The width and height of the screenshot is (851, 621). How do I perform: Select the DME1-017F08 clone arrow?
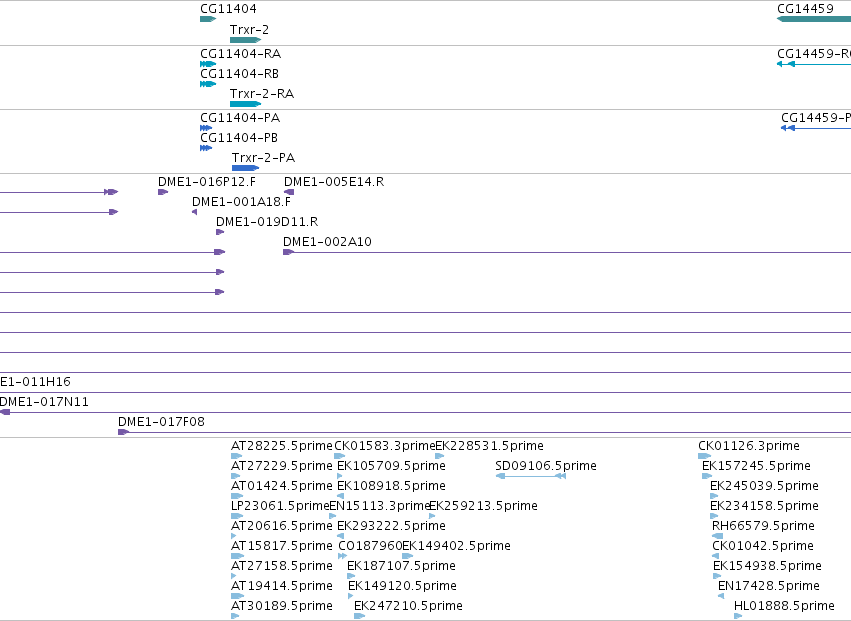[124, 432]
